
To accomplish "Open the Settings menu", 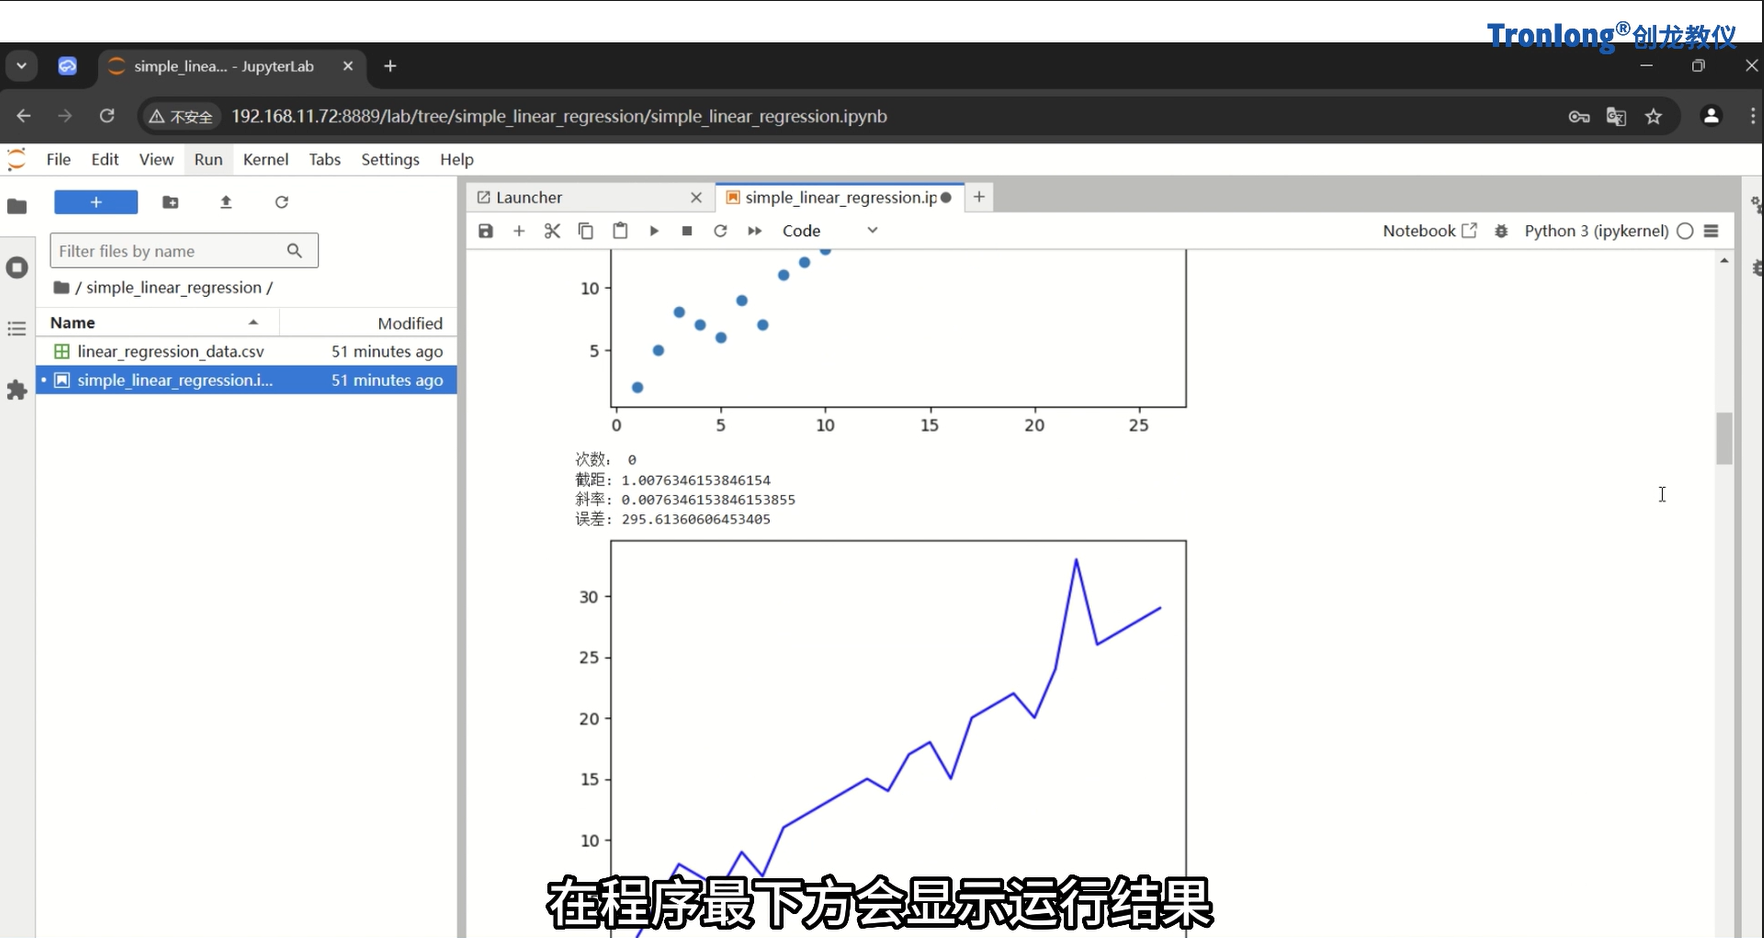I will click(x=390, y=160).
